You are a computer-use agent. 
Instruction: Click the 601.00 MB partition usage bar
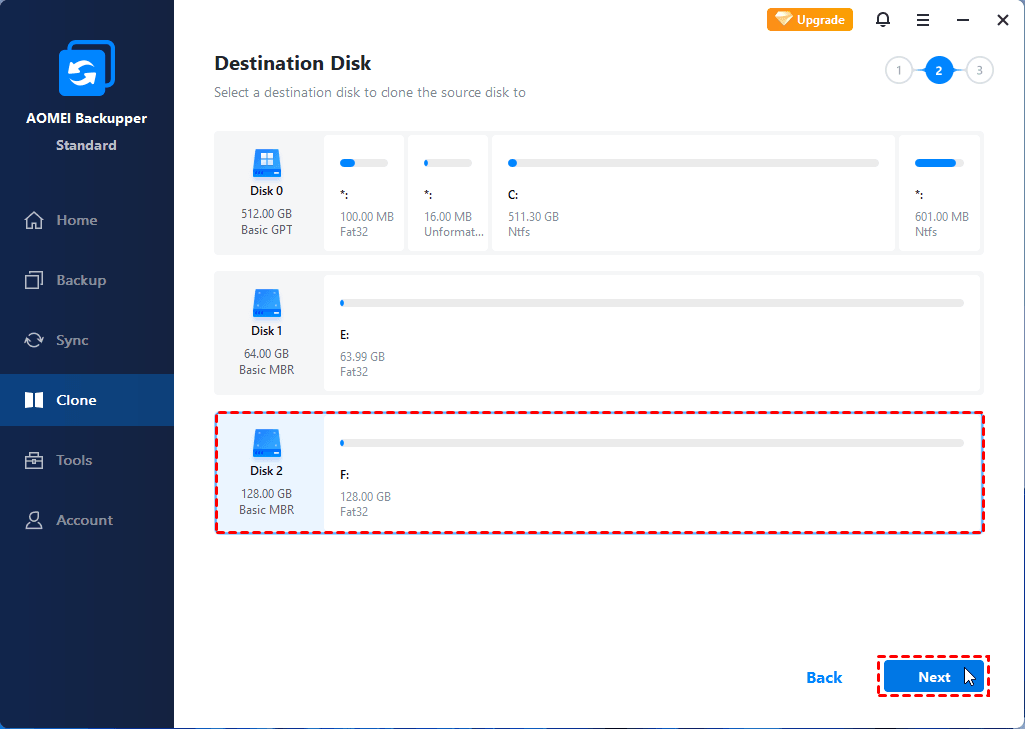[939, 163]
